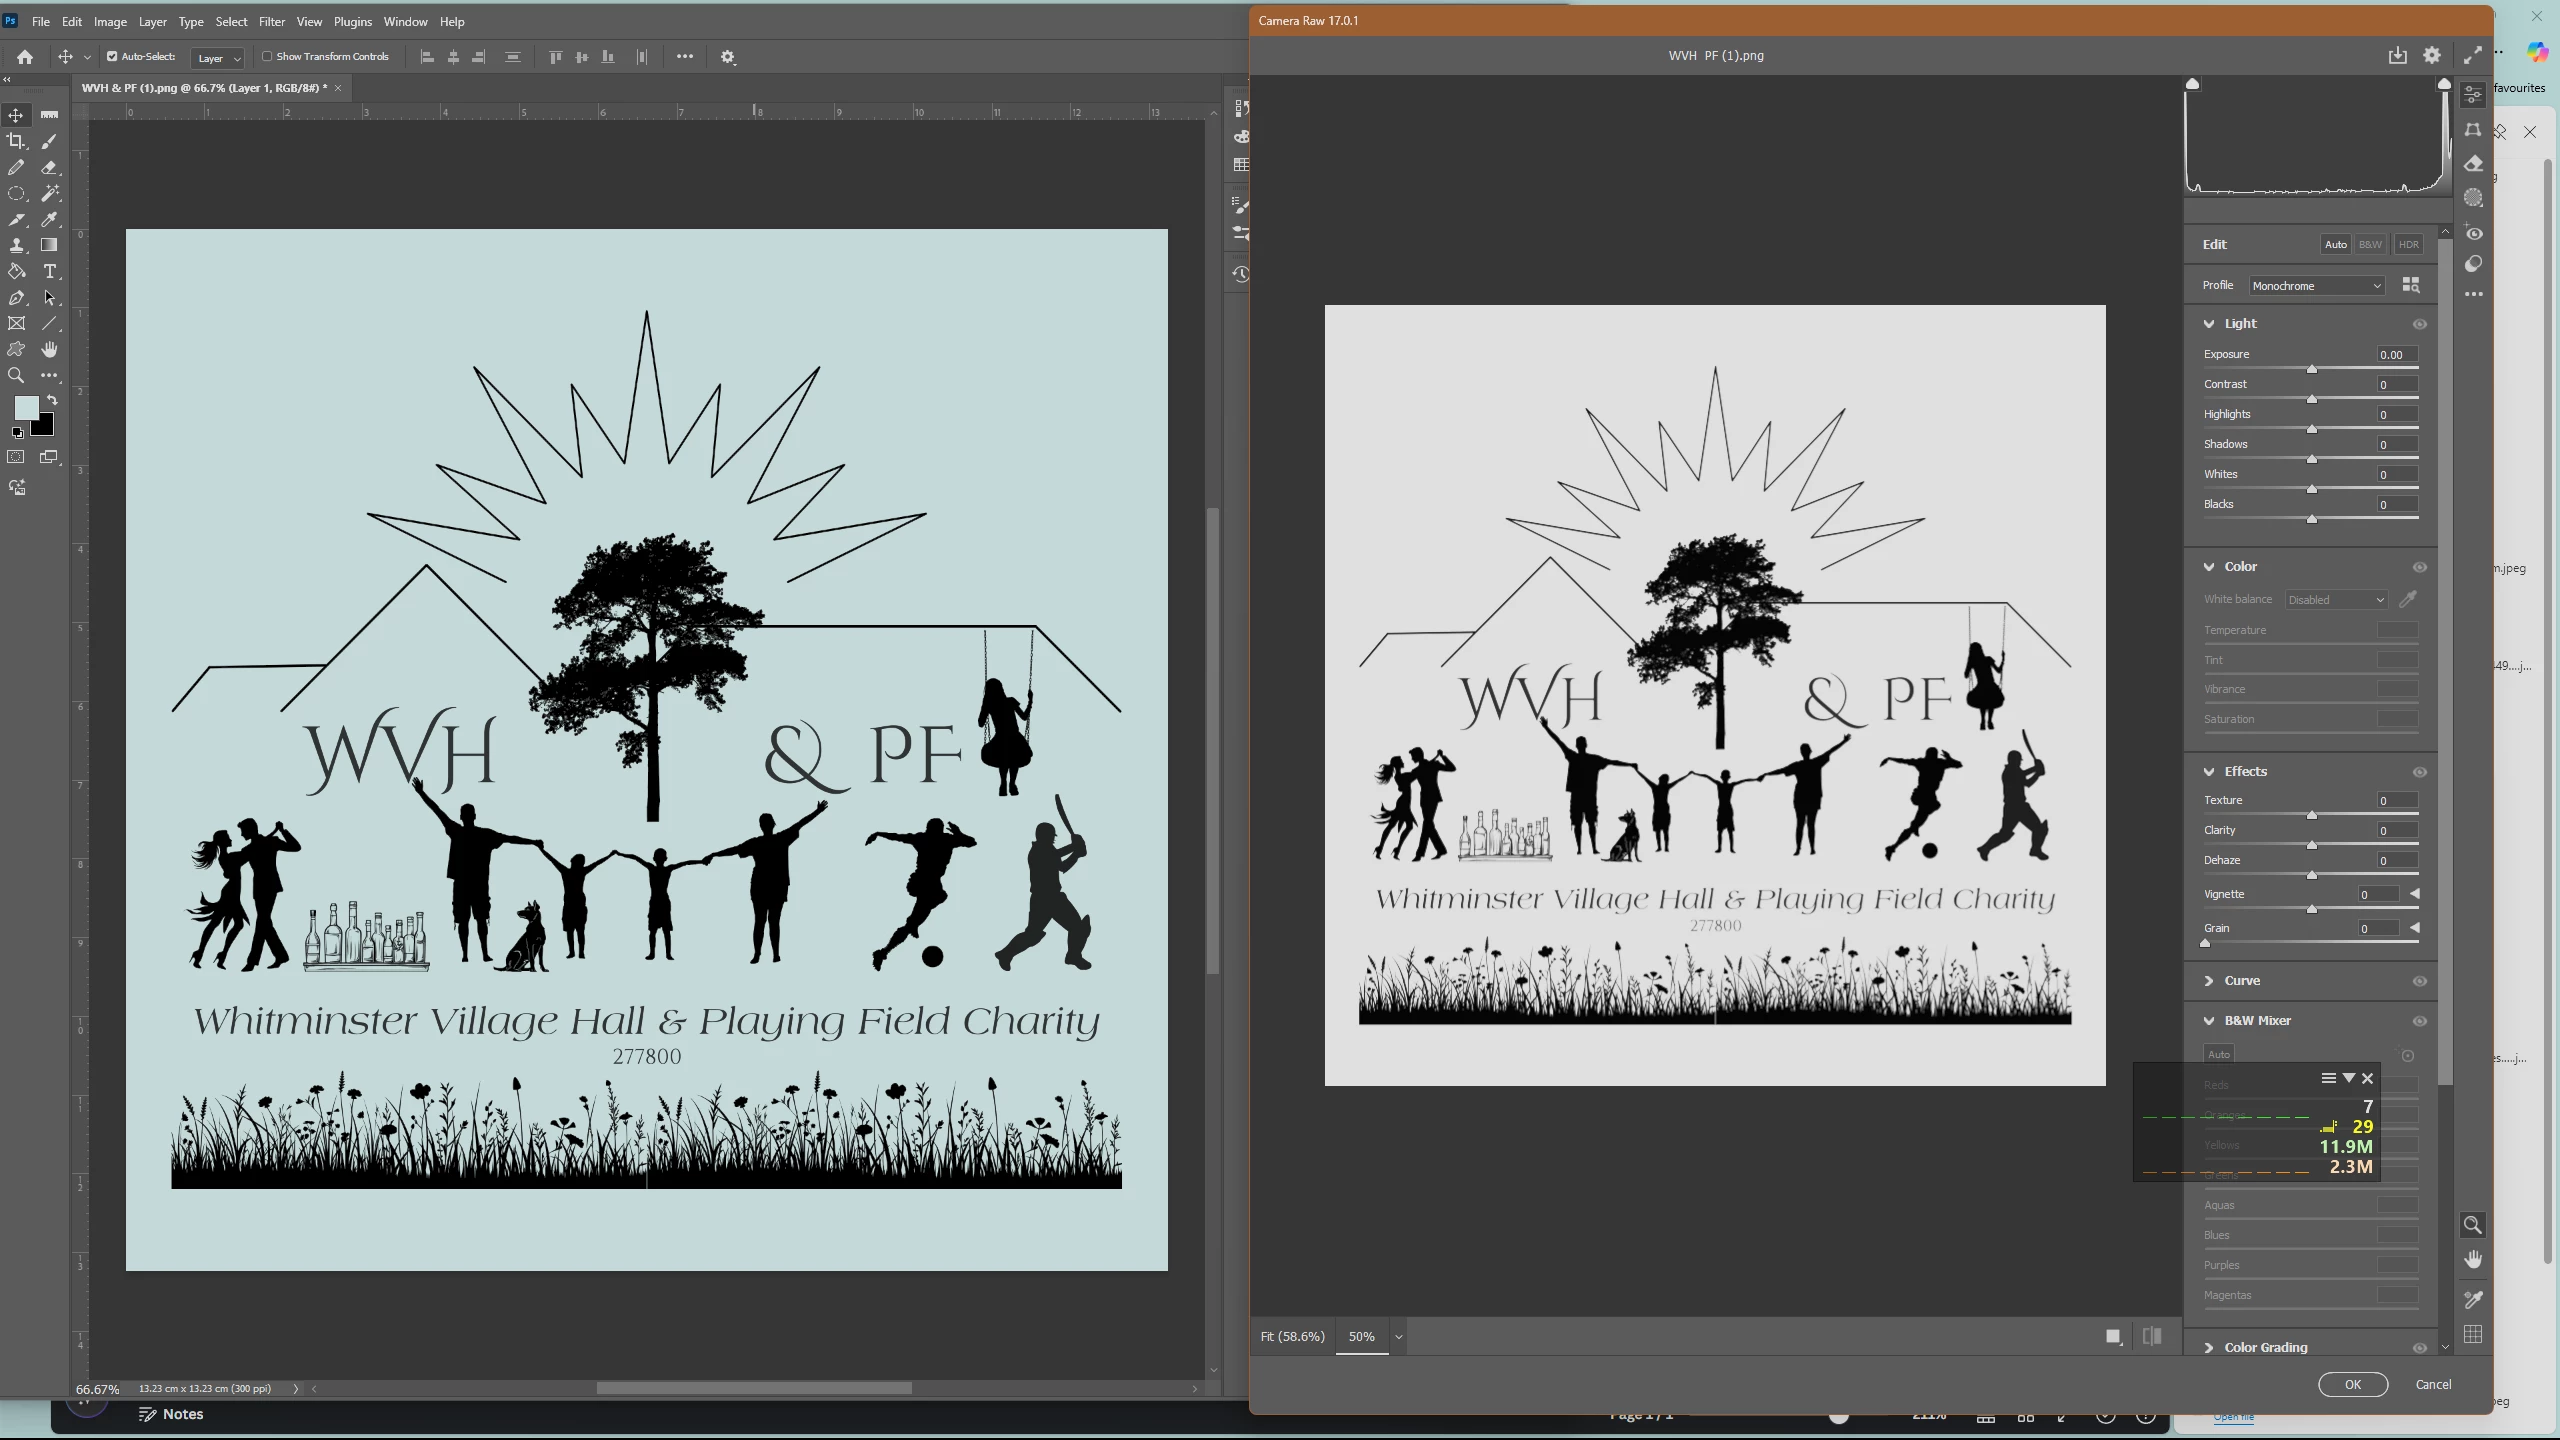2560x1440 pixels.
Task: Click OK to apply Camera Raw
Action: pos(2352,1385)
